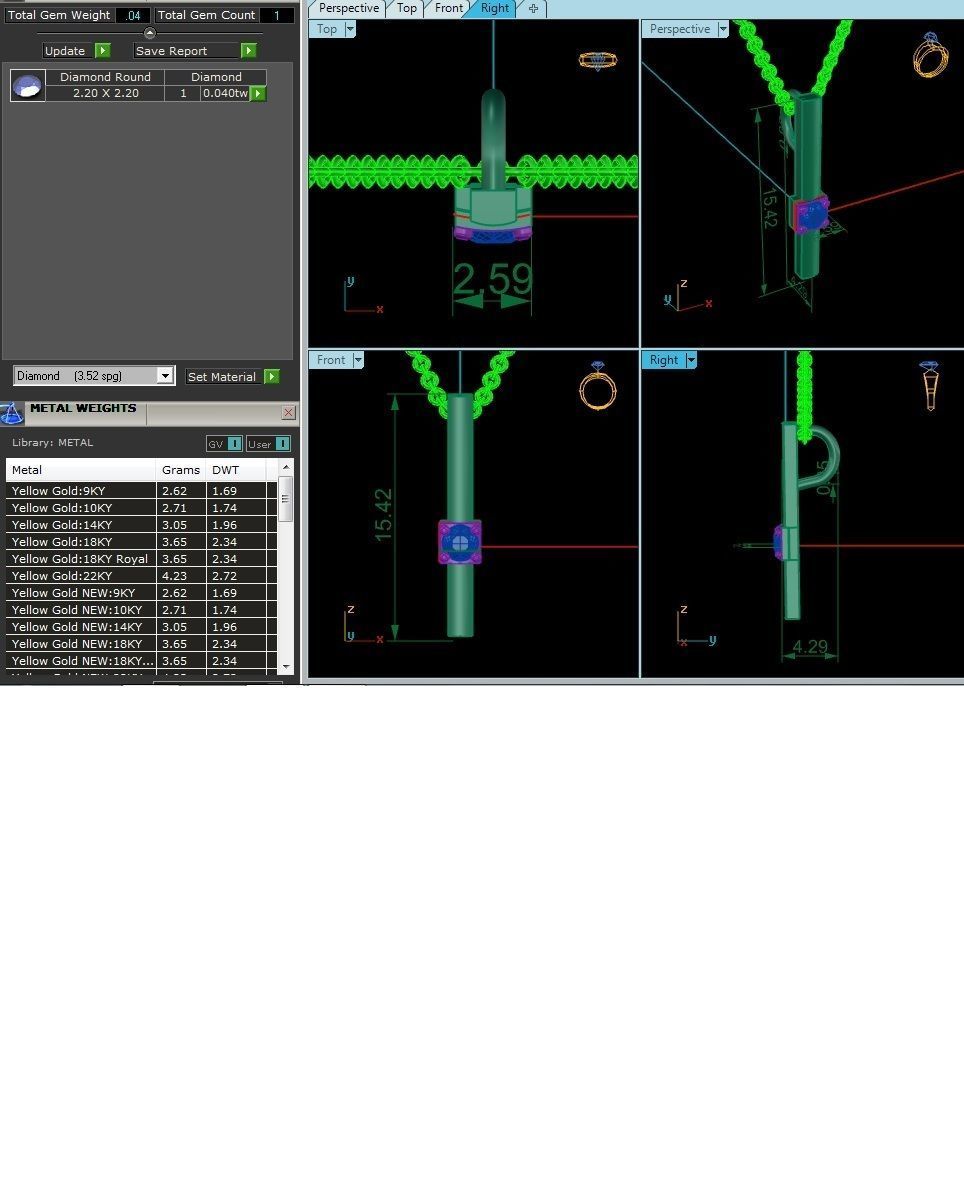Click the Top viewport title label
964x1204 pixels.
(327, 29)
